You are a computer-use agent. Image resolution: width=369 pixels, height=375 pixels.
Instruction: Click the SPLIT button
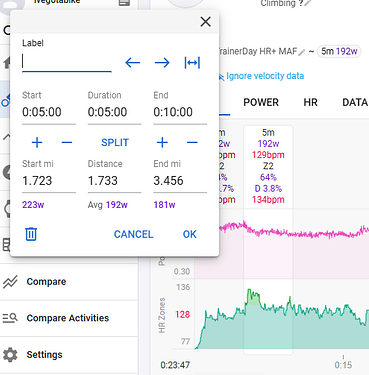(x=115, y=143)
